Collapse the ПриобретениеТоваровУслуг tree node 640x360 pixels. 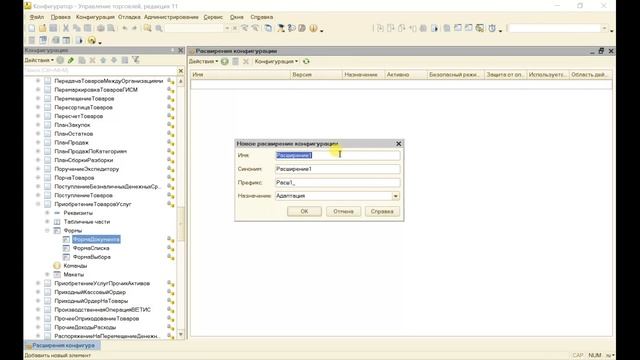click(x=38, y=204)
